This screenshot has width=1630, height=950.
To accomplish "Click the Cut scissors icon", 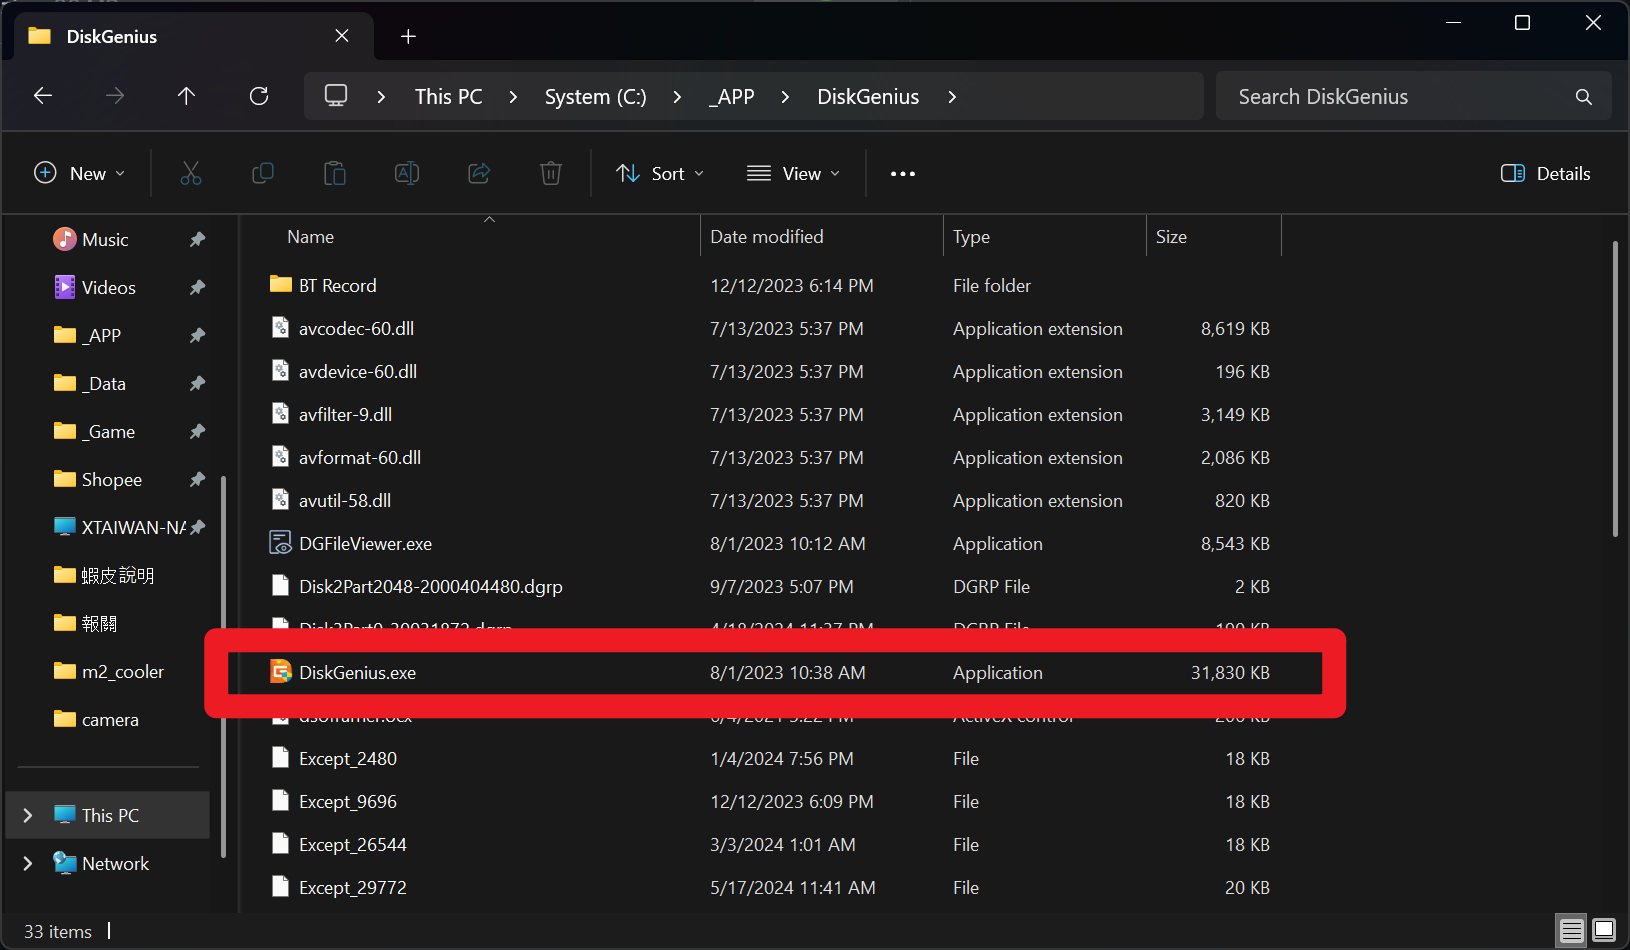I will pos(191,174).
